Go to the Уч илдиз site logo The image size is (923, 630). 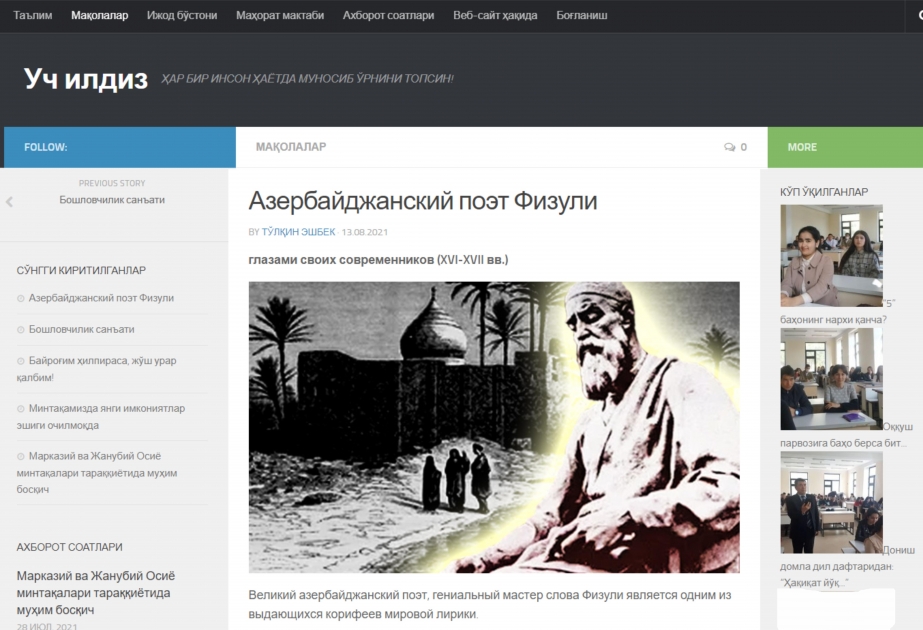tap(86, 78)
